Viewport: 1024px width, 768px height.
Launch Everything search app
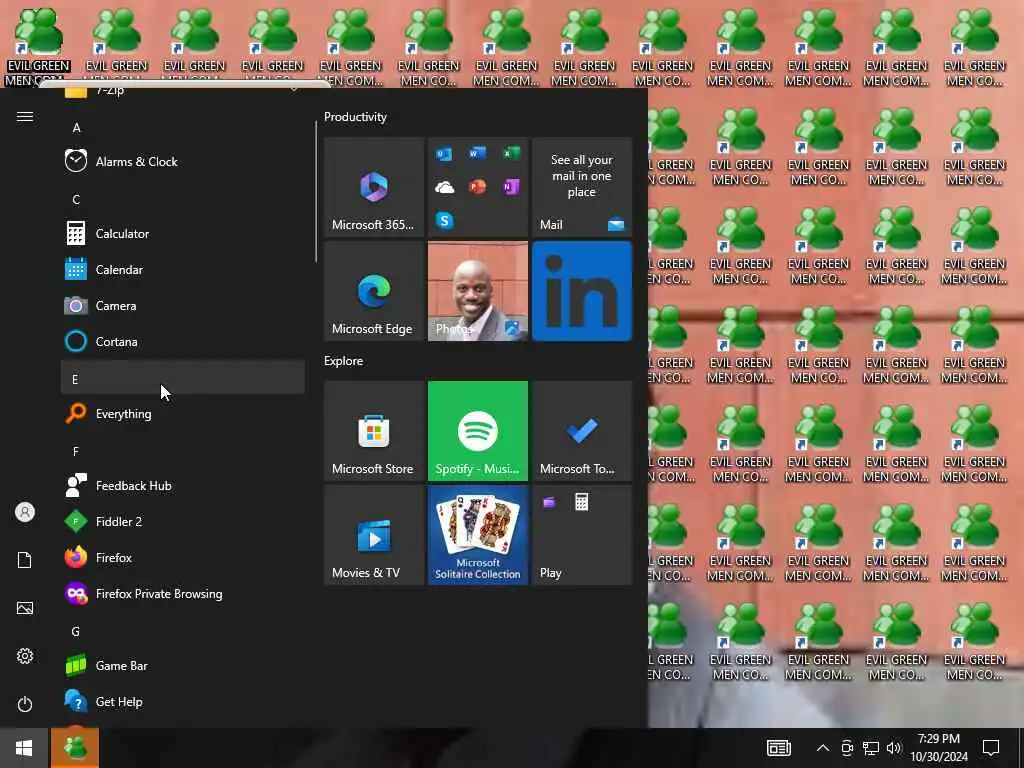[182, 413]
